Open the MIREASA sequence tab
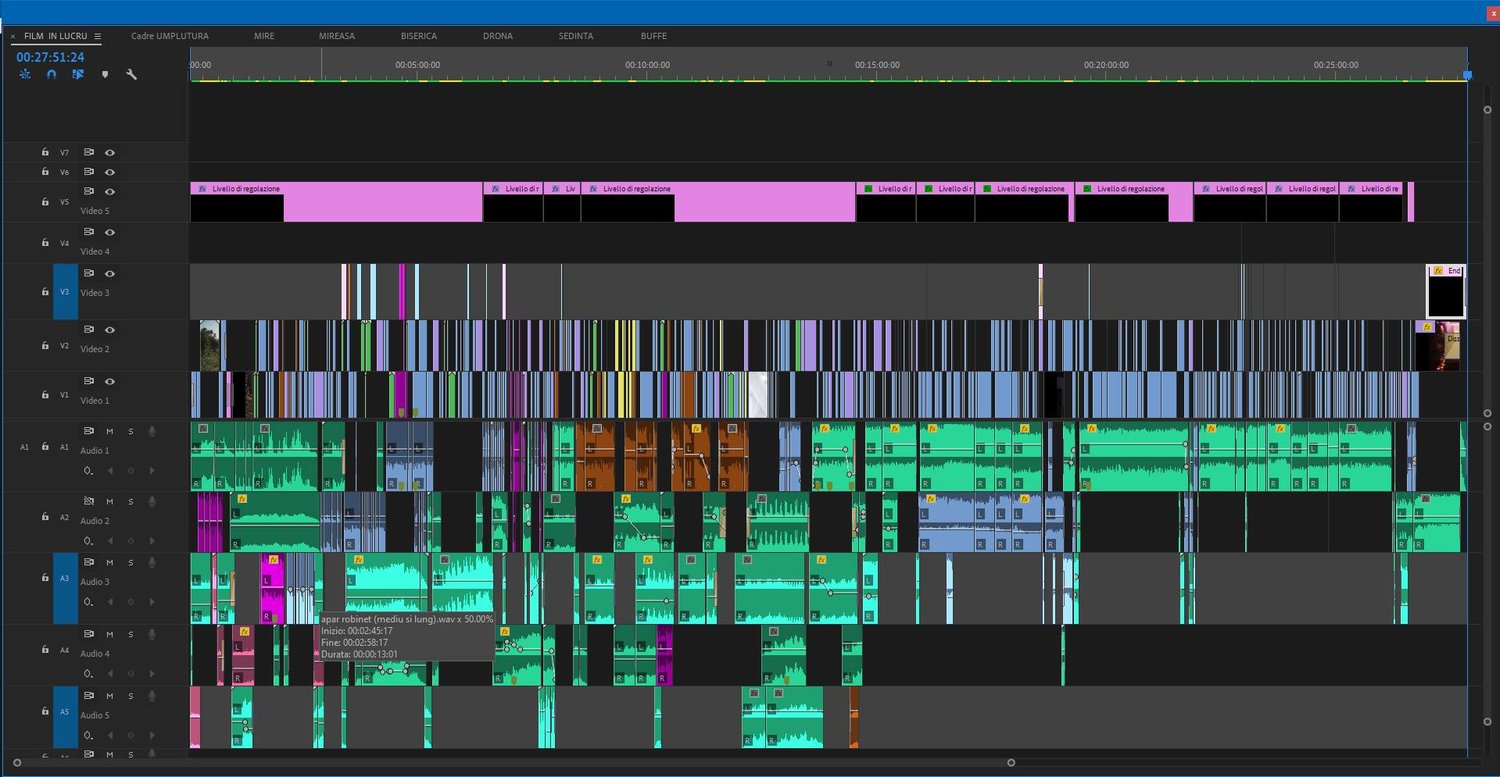Viewport: 1500px width, 777px height. 337,36
